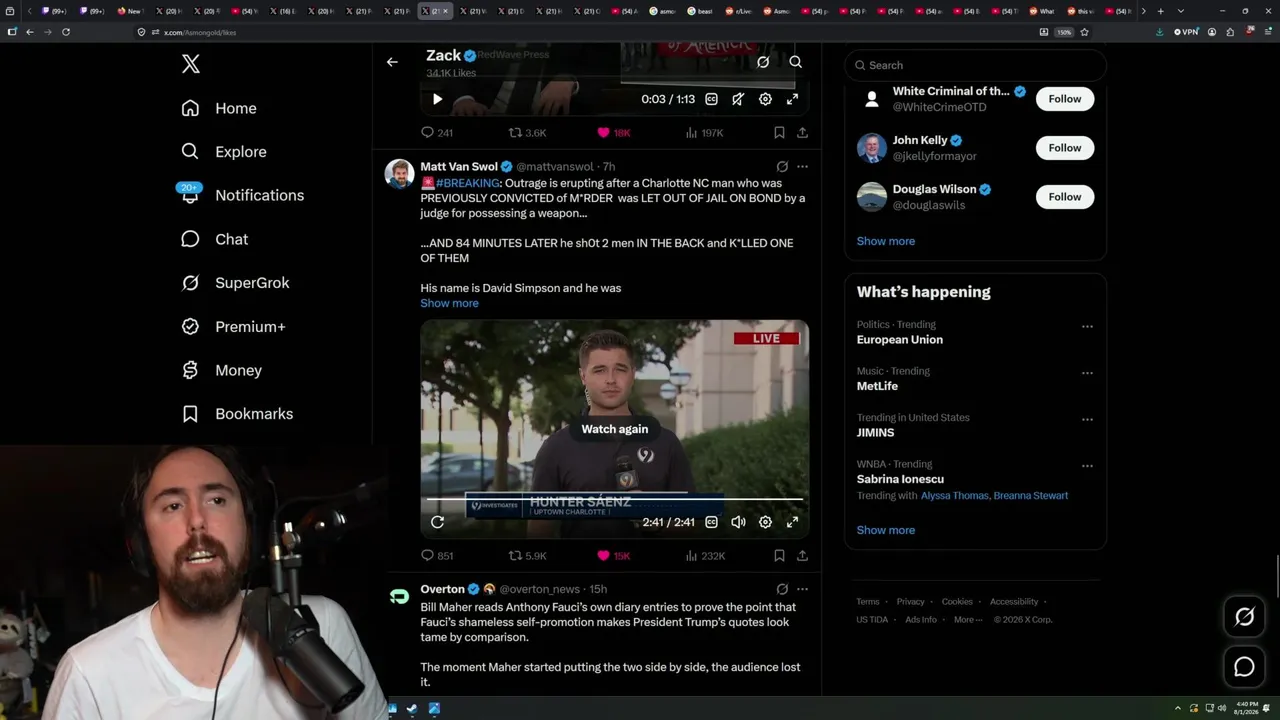
Task: Open Matt Van Swol's profile avatar
Action: tap(400, 174)
